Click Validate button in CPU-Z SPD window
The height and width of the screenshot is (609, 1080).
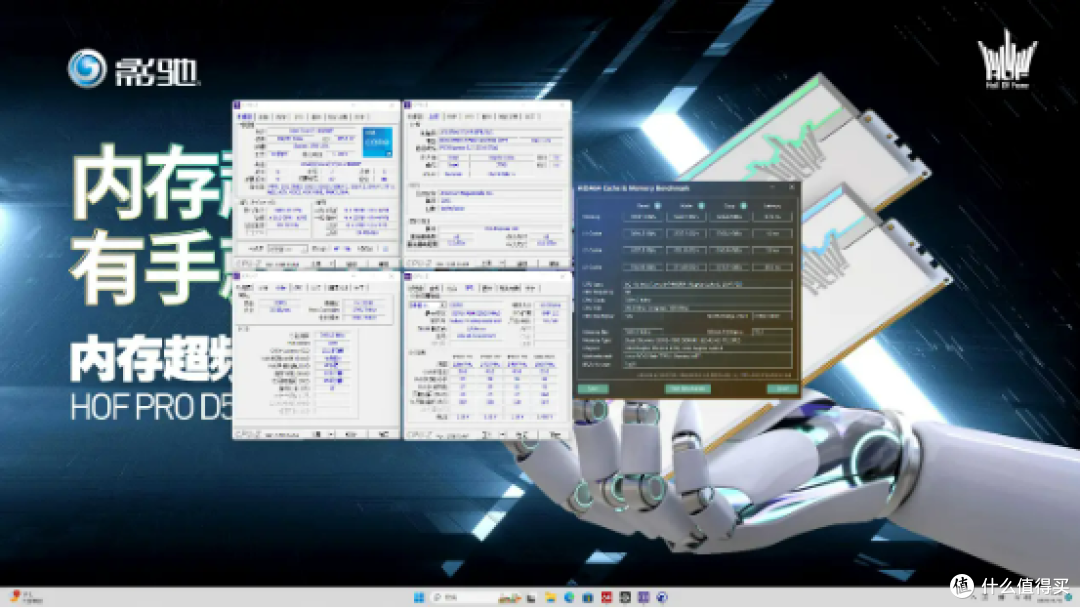[x=522, y=435]
